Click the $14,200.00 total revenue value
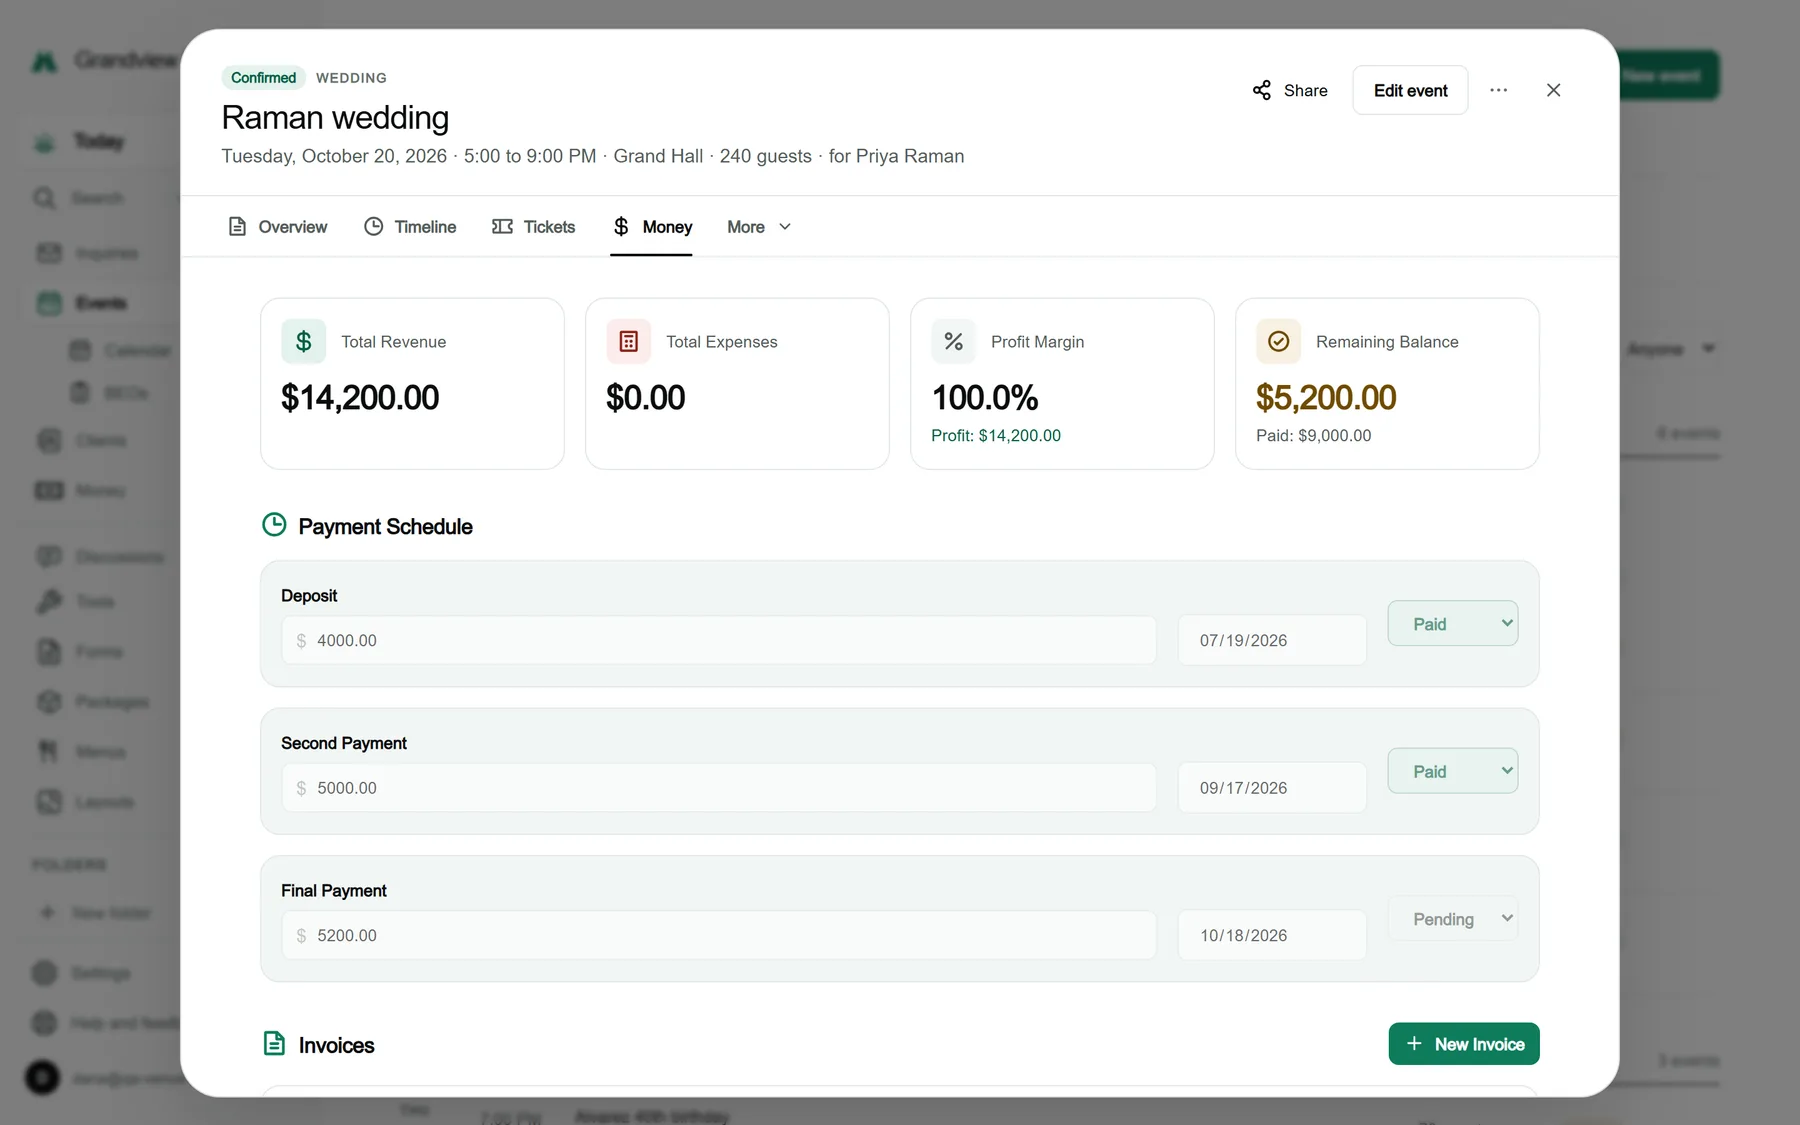The height and width of the screenshot is (1125, 1800). pyautogui.click(x=360, y=398)
